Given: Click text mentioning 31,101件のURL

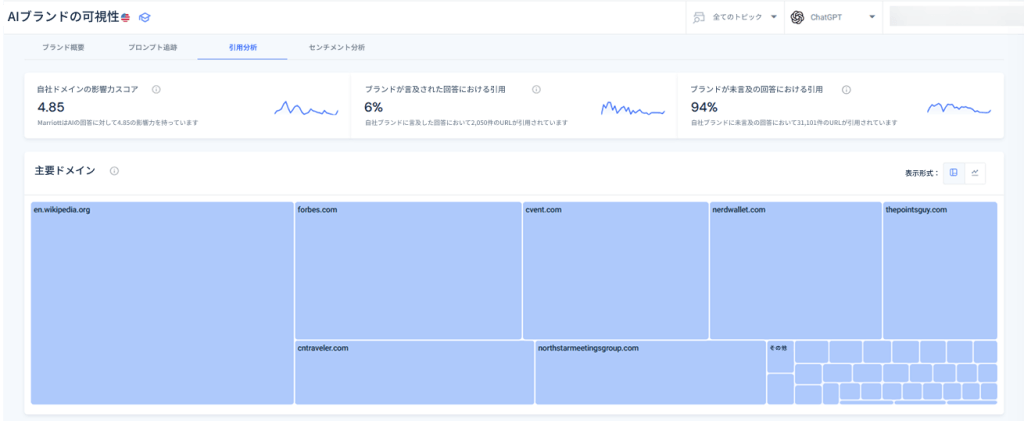Looking at the screenshot, I should coord(793,123).
